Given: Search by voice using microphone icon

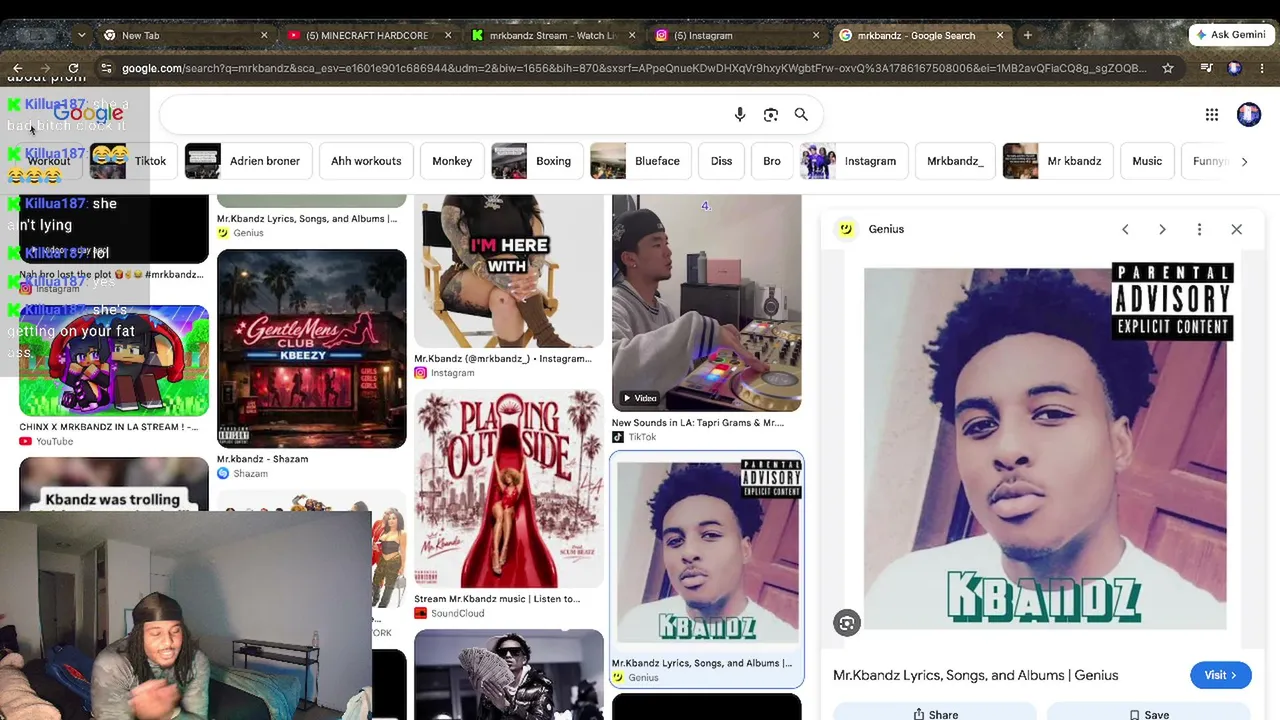Looking at the screenshot, I should click(740, 115).
